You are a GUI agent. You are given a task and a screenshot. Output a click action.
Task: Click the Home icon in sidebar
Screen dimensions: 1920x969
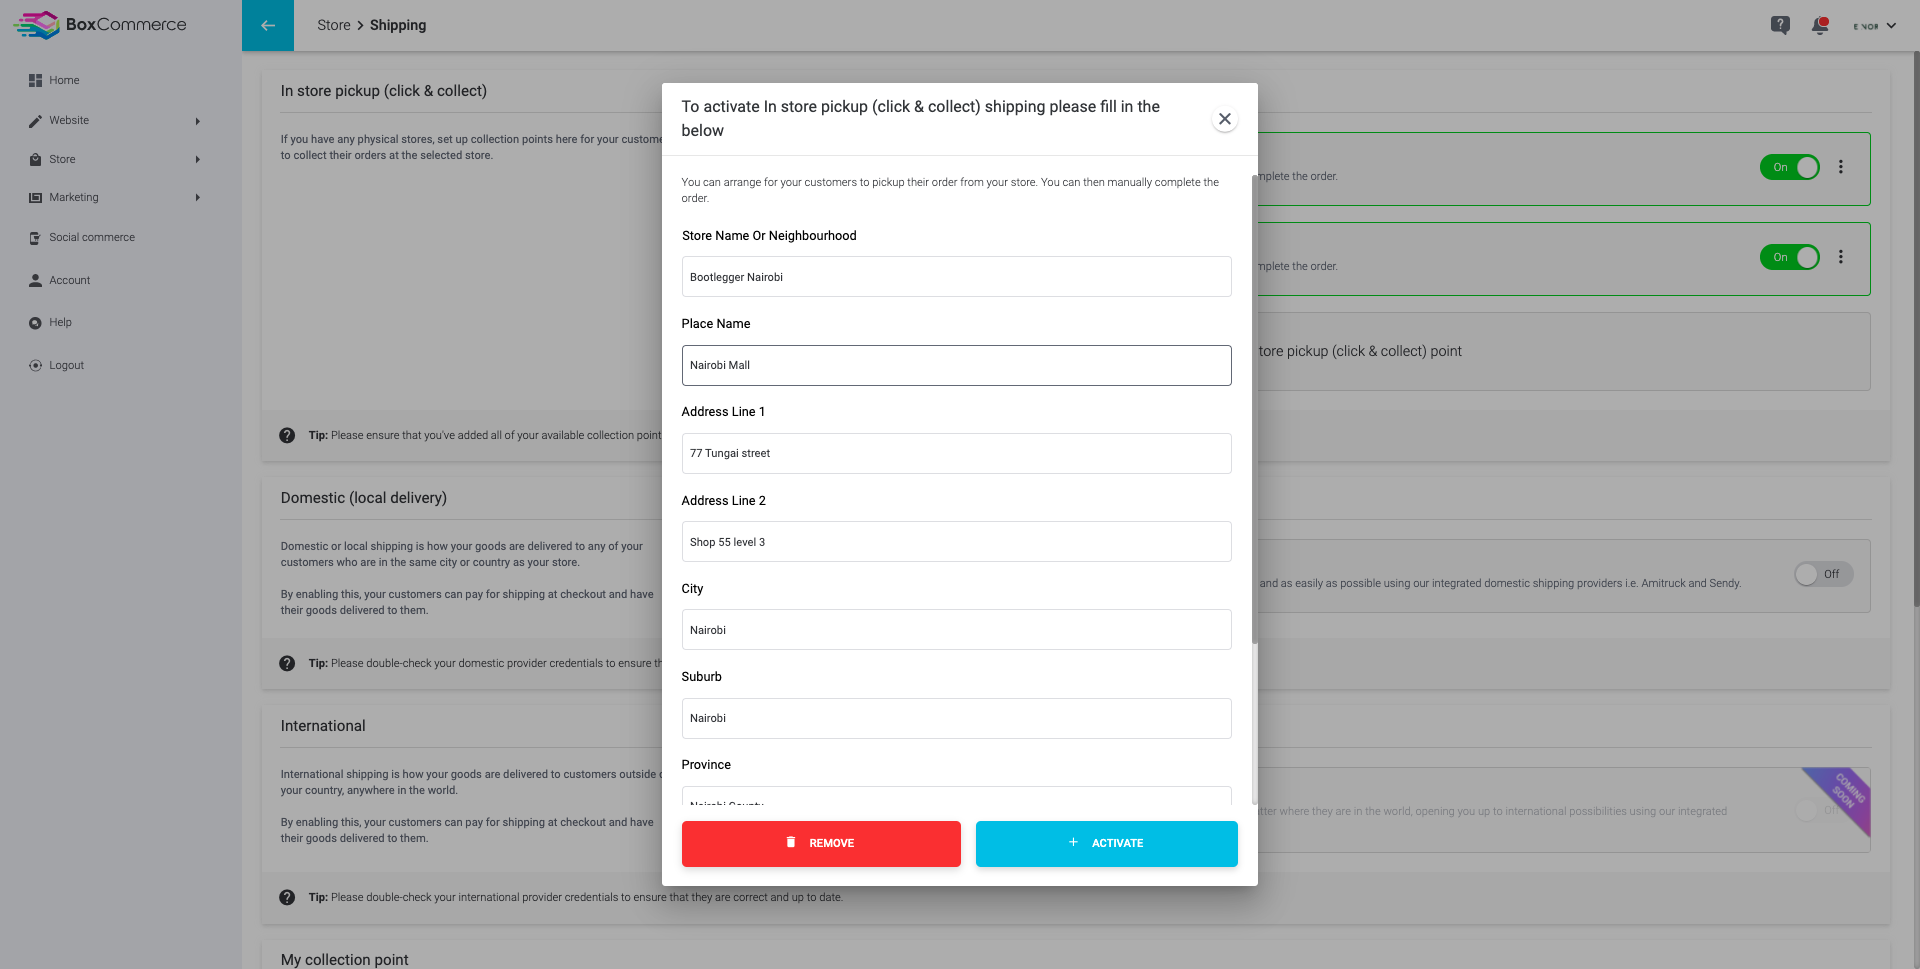point(35,80)
